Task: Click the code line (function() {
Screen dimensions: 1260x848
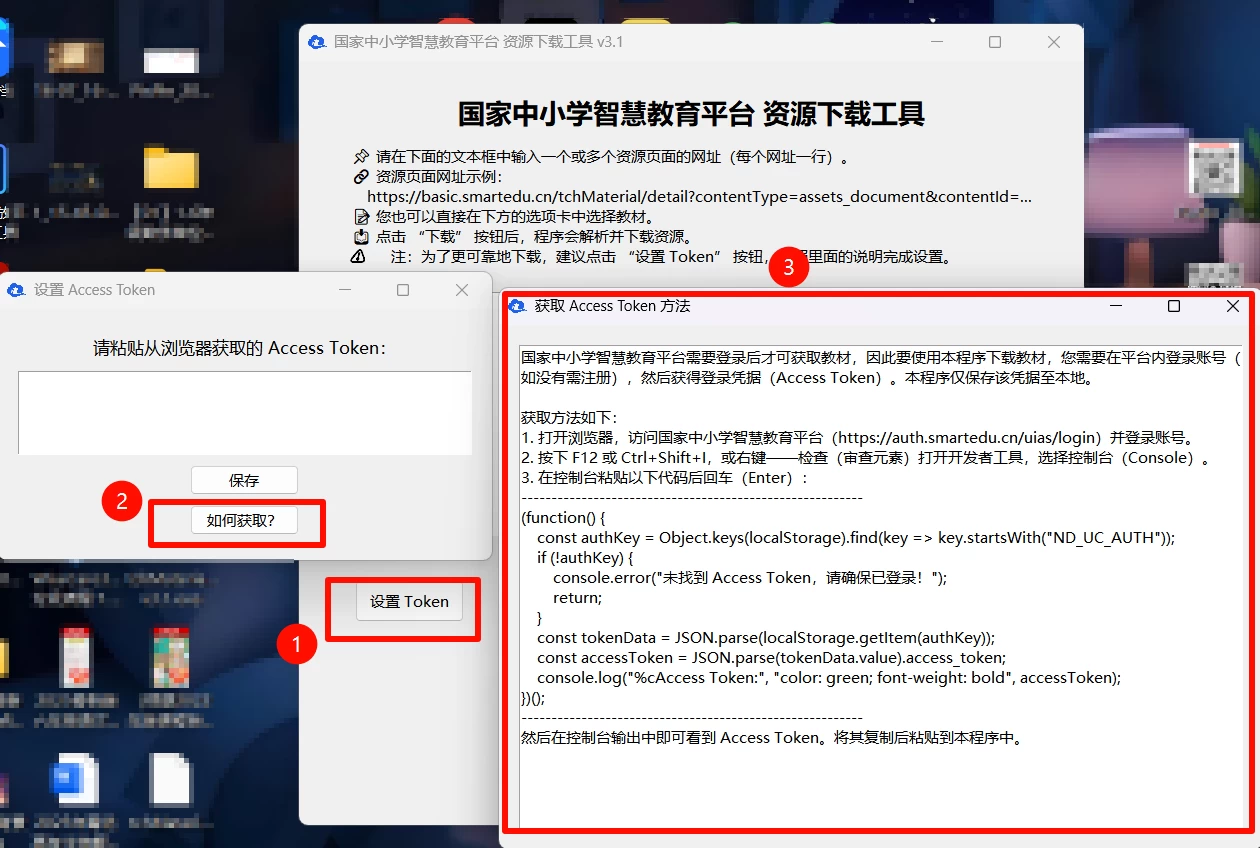Action: (563, 518)
